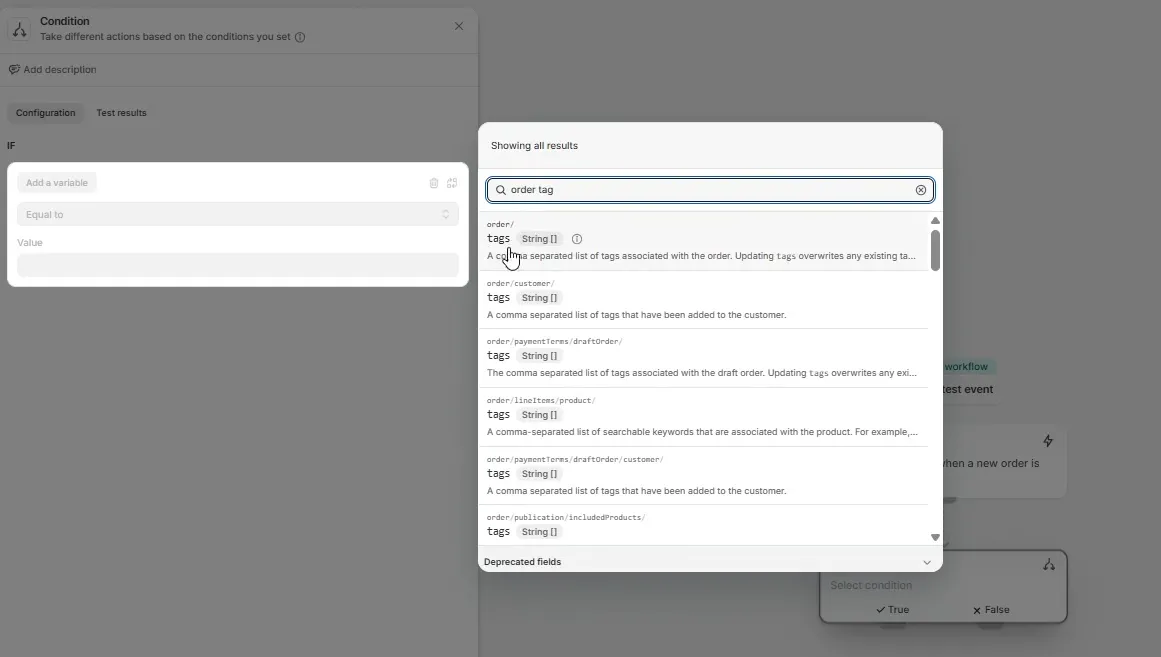Clear the order tag search field
1161x657 pixels.
pos(920,190)
